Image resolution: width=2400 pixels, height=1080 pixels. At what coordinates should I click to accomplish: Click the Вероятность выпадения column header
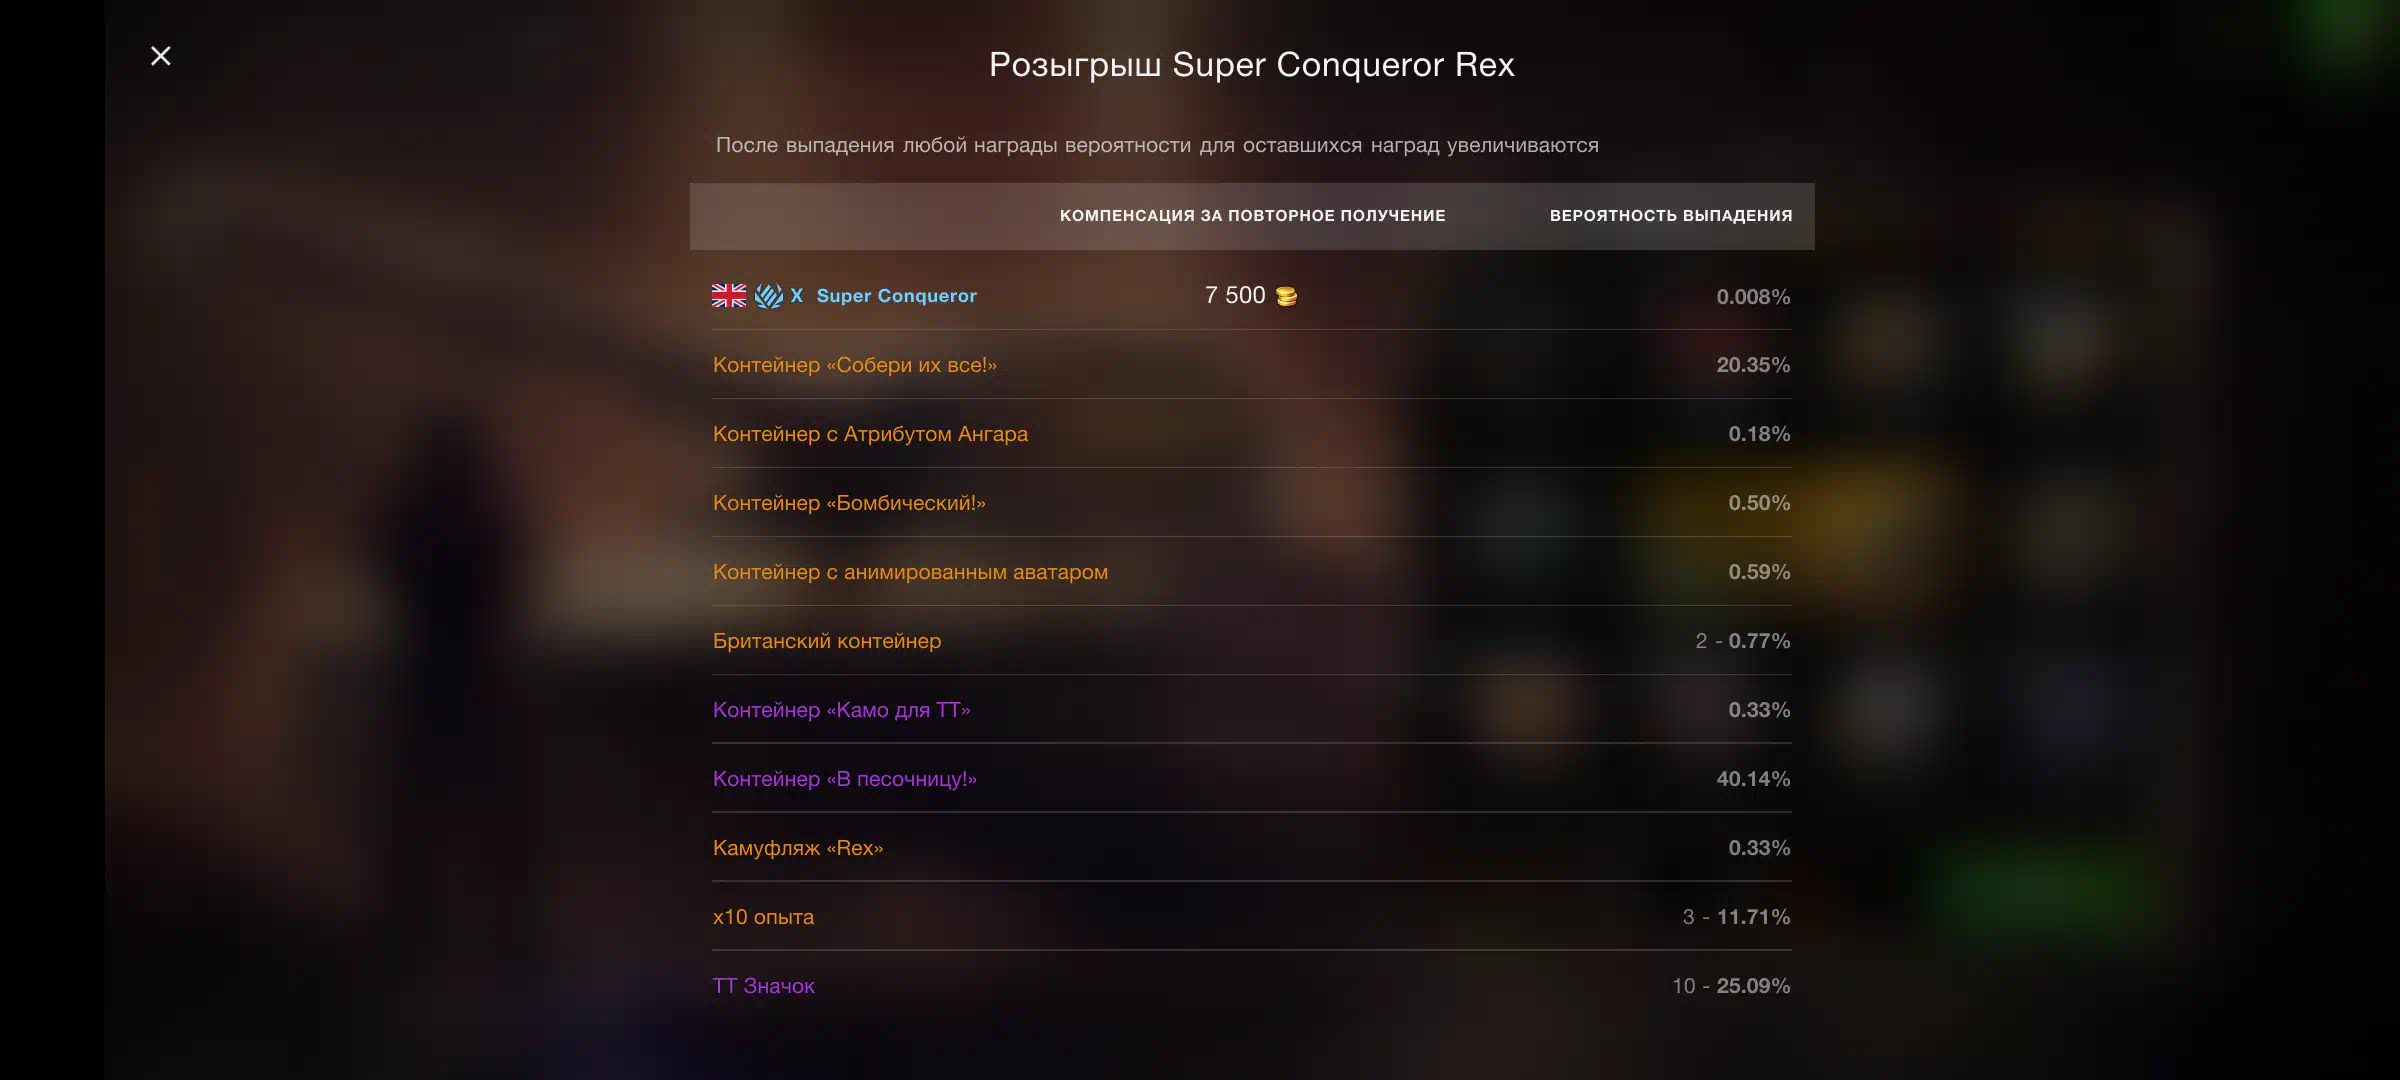pos(1670,216)
